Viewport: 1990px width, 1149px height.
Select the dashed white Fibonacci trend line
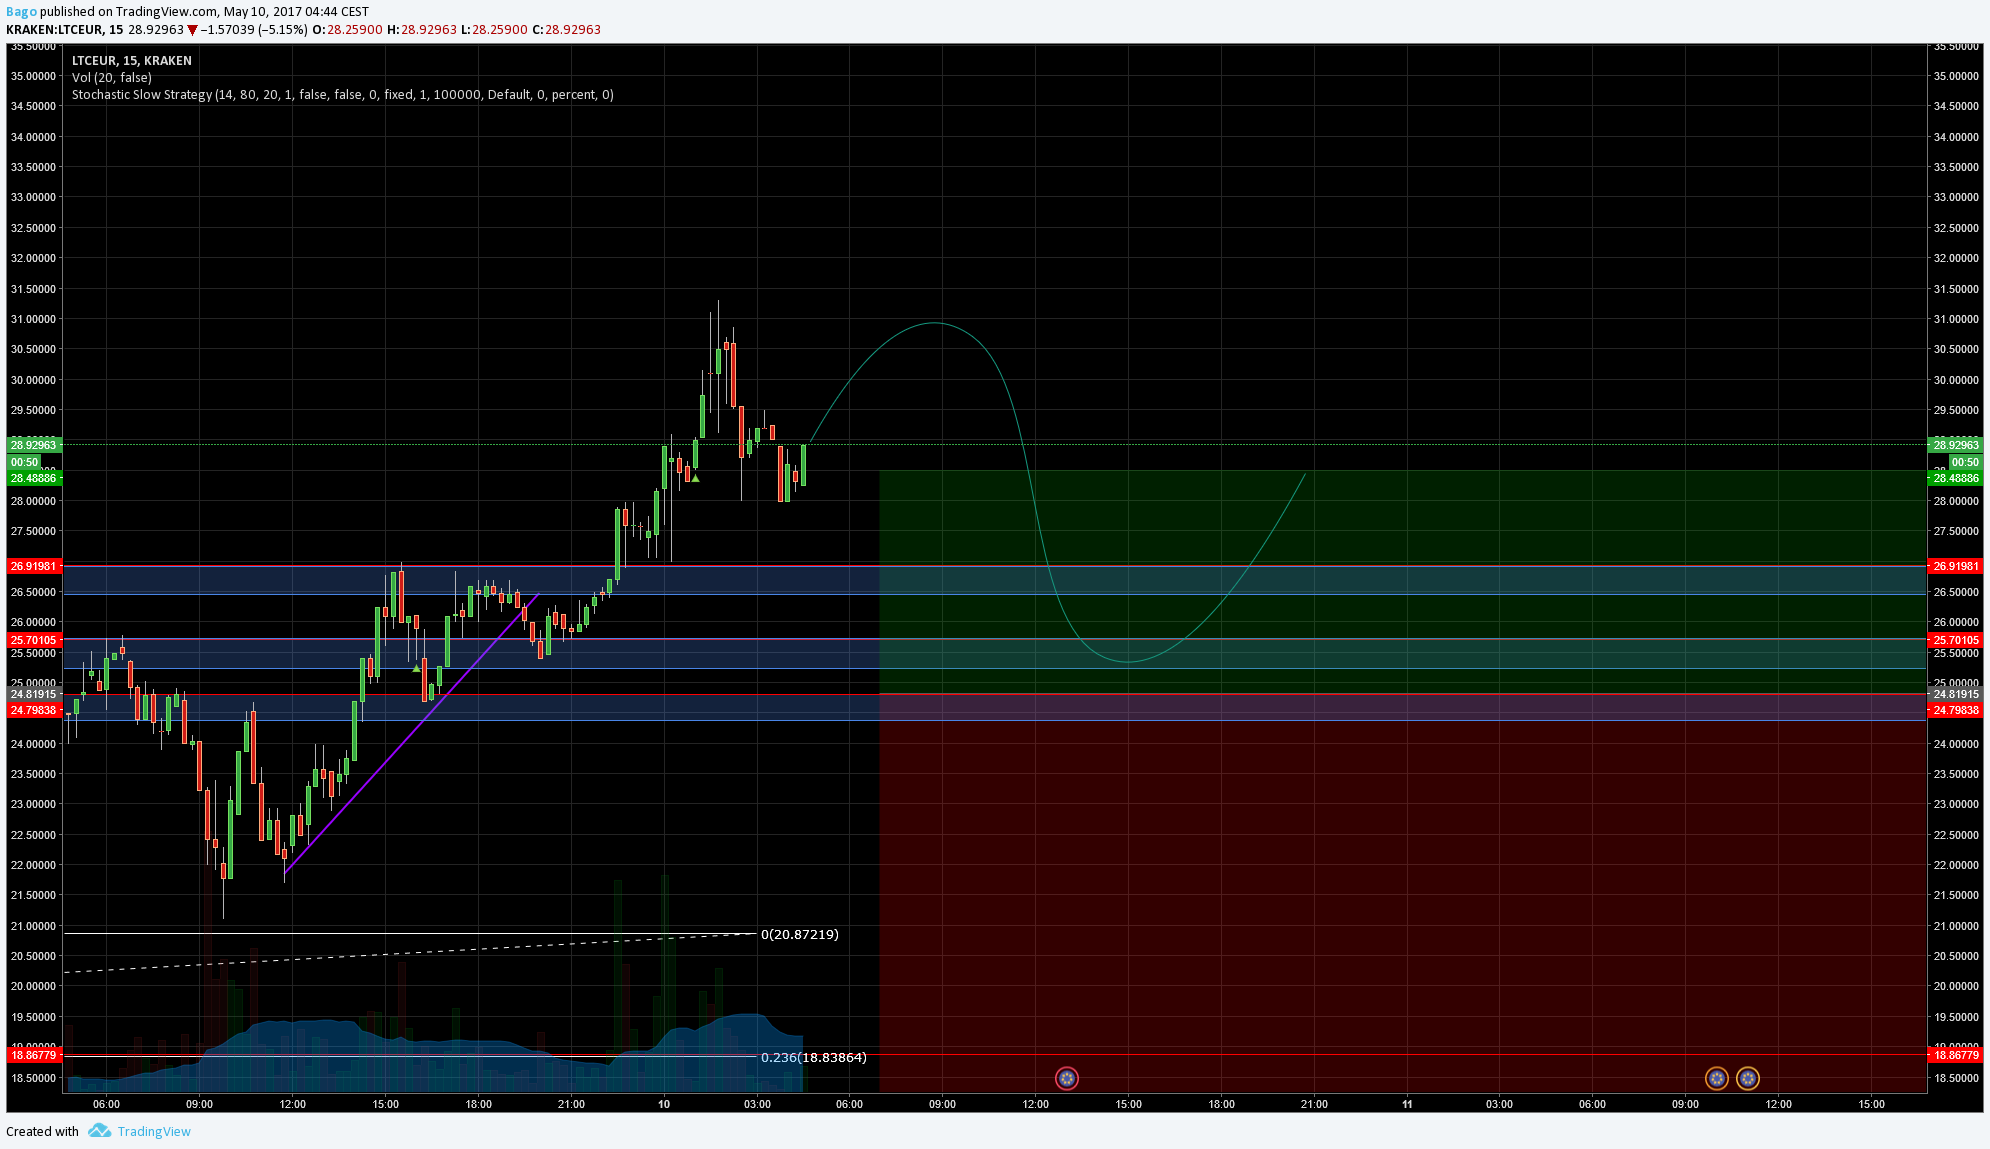(410, 953)
